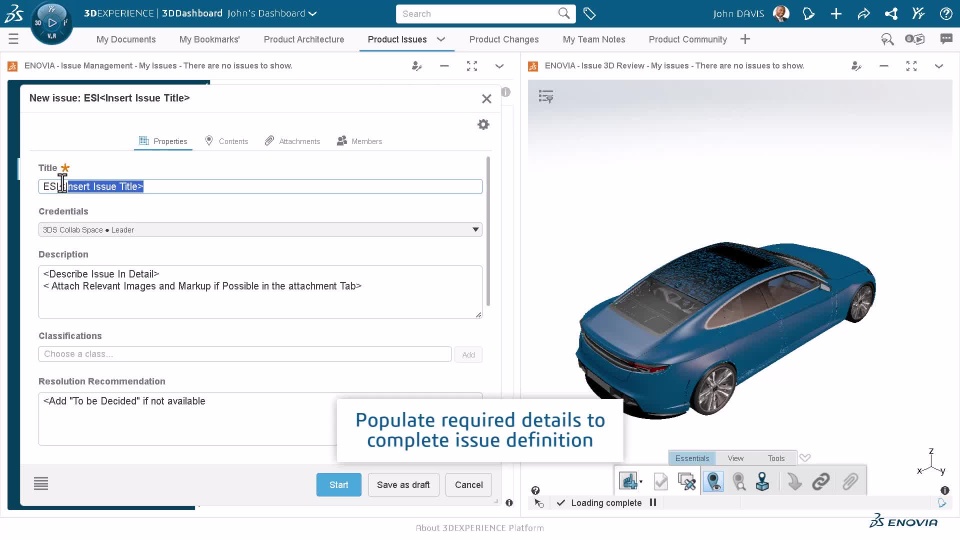Open the help question mark in top bar
The width and height of the screenshot is (960, 540).
946,13
